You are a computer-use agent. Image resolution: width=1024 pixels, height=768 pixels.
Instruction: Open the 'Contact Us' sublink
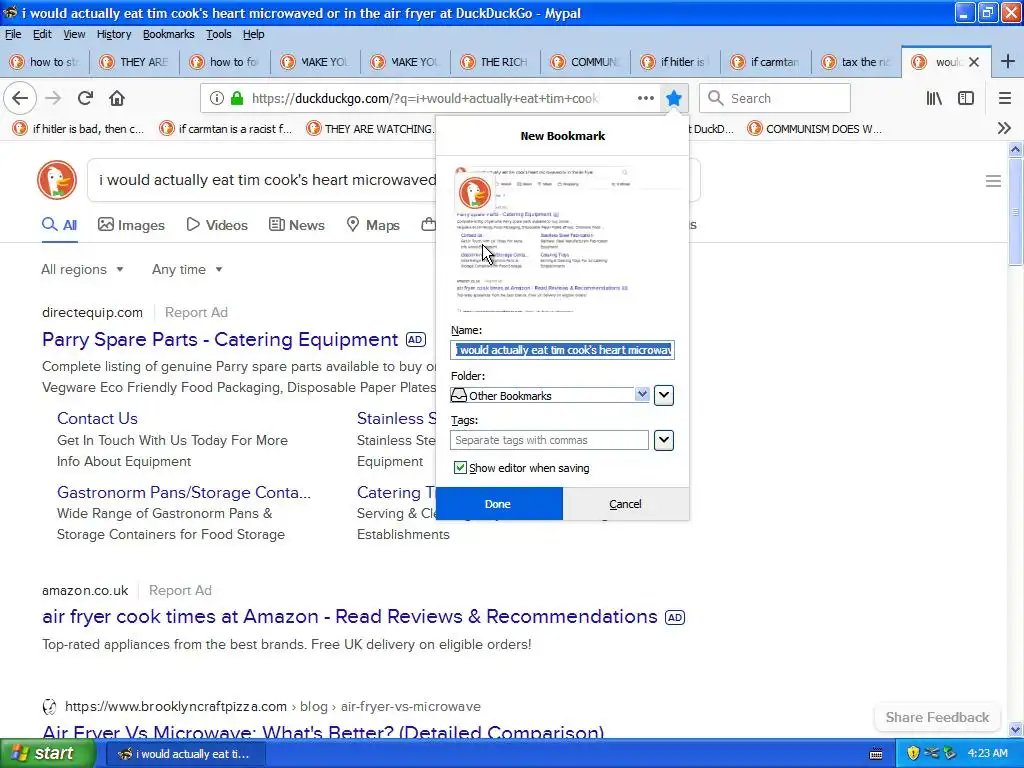tap(97, 419)
